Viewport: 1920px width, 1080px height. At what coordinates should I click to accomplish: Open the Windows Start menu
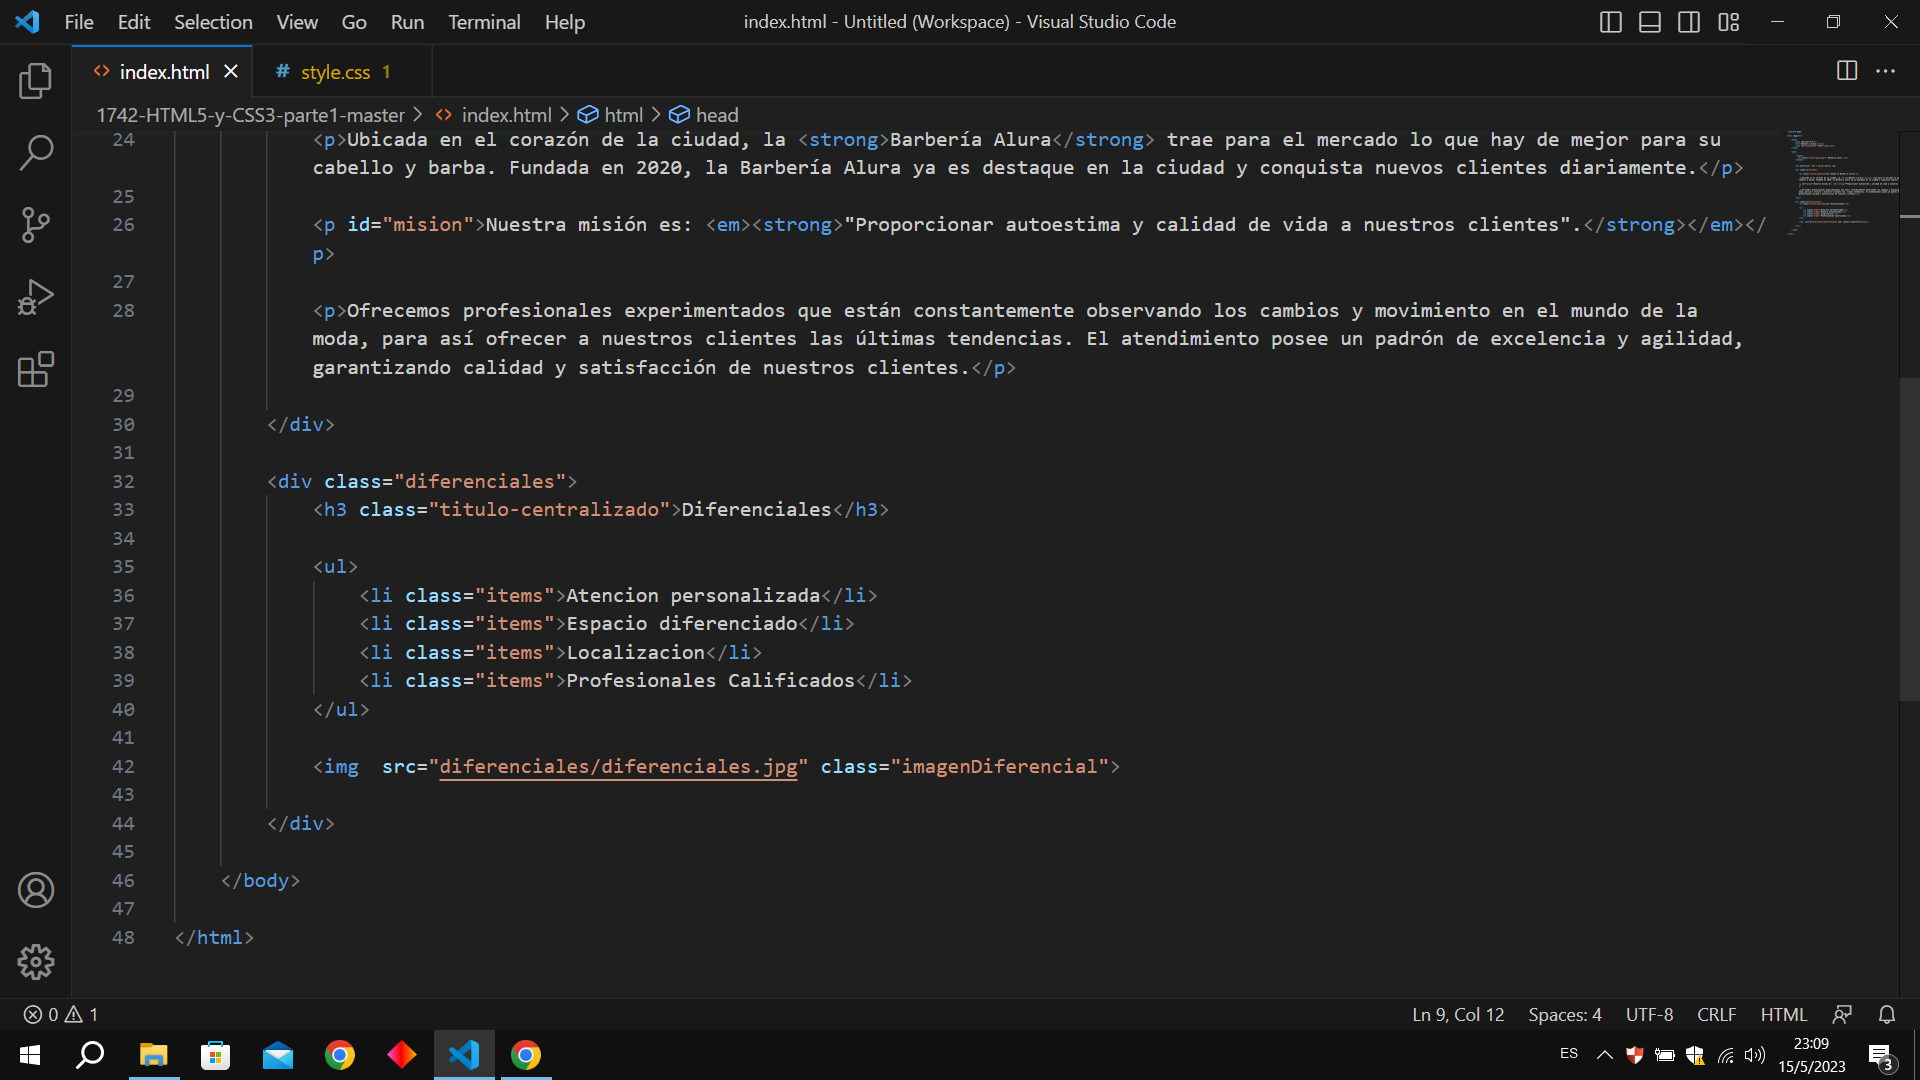[30, 1055]
